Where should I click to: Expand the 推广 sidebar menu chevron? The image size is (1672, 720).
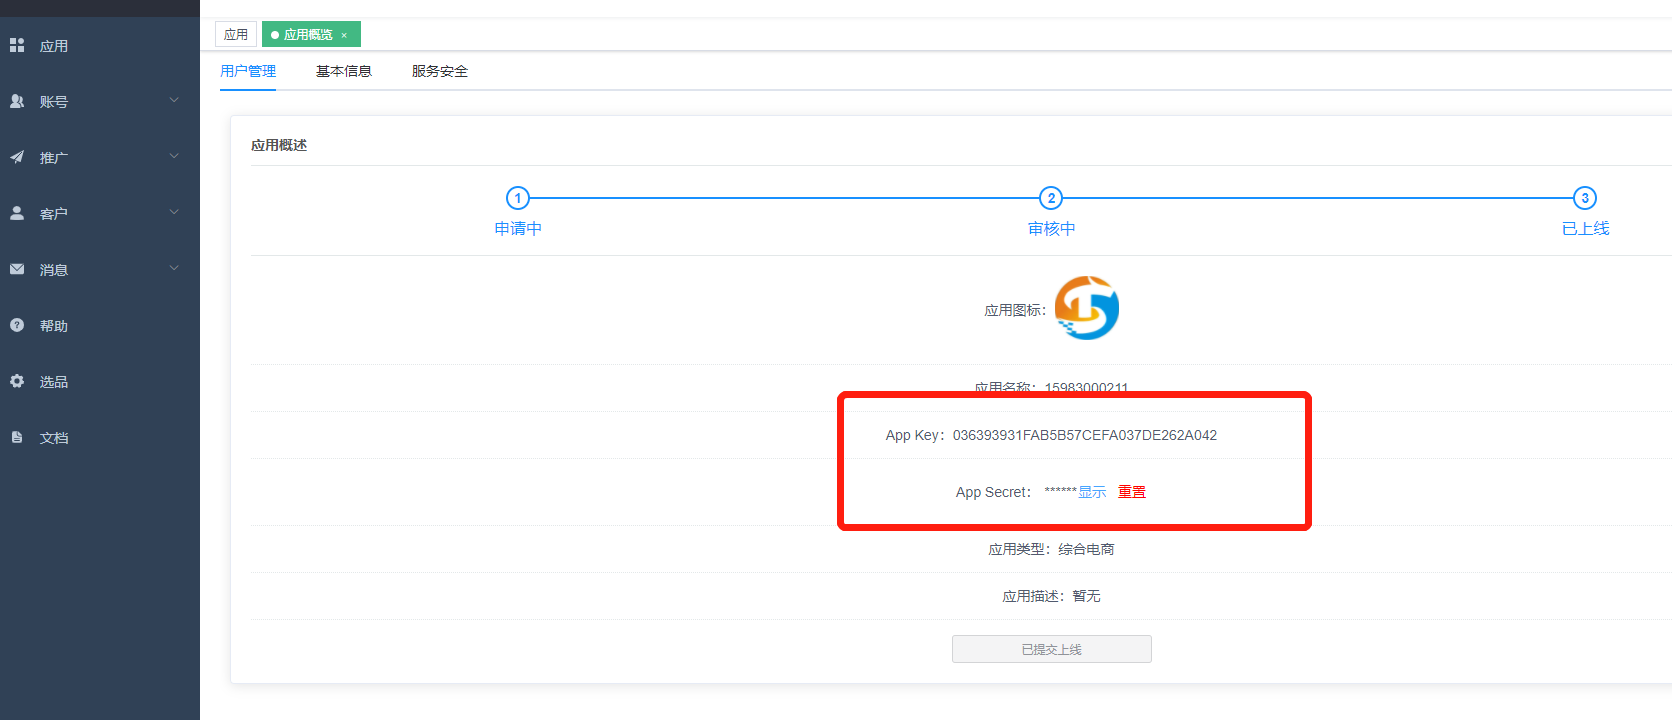tap(174, 156)
